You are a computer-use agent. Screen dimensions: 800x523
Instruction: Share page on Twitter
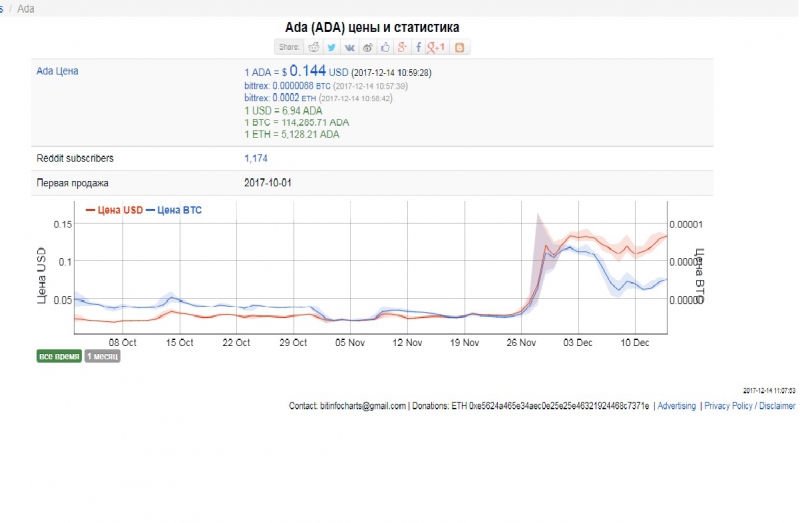(x=332, y=47)
